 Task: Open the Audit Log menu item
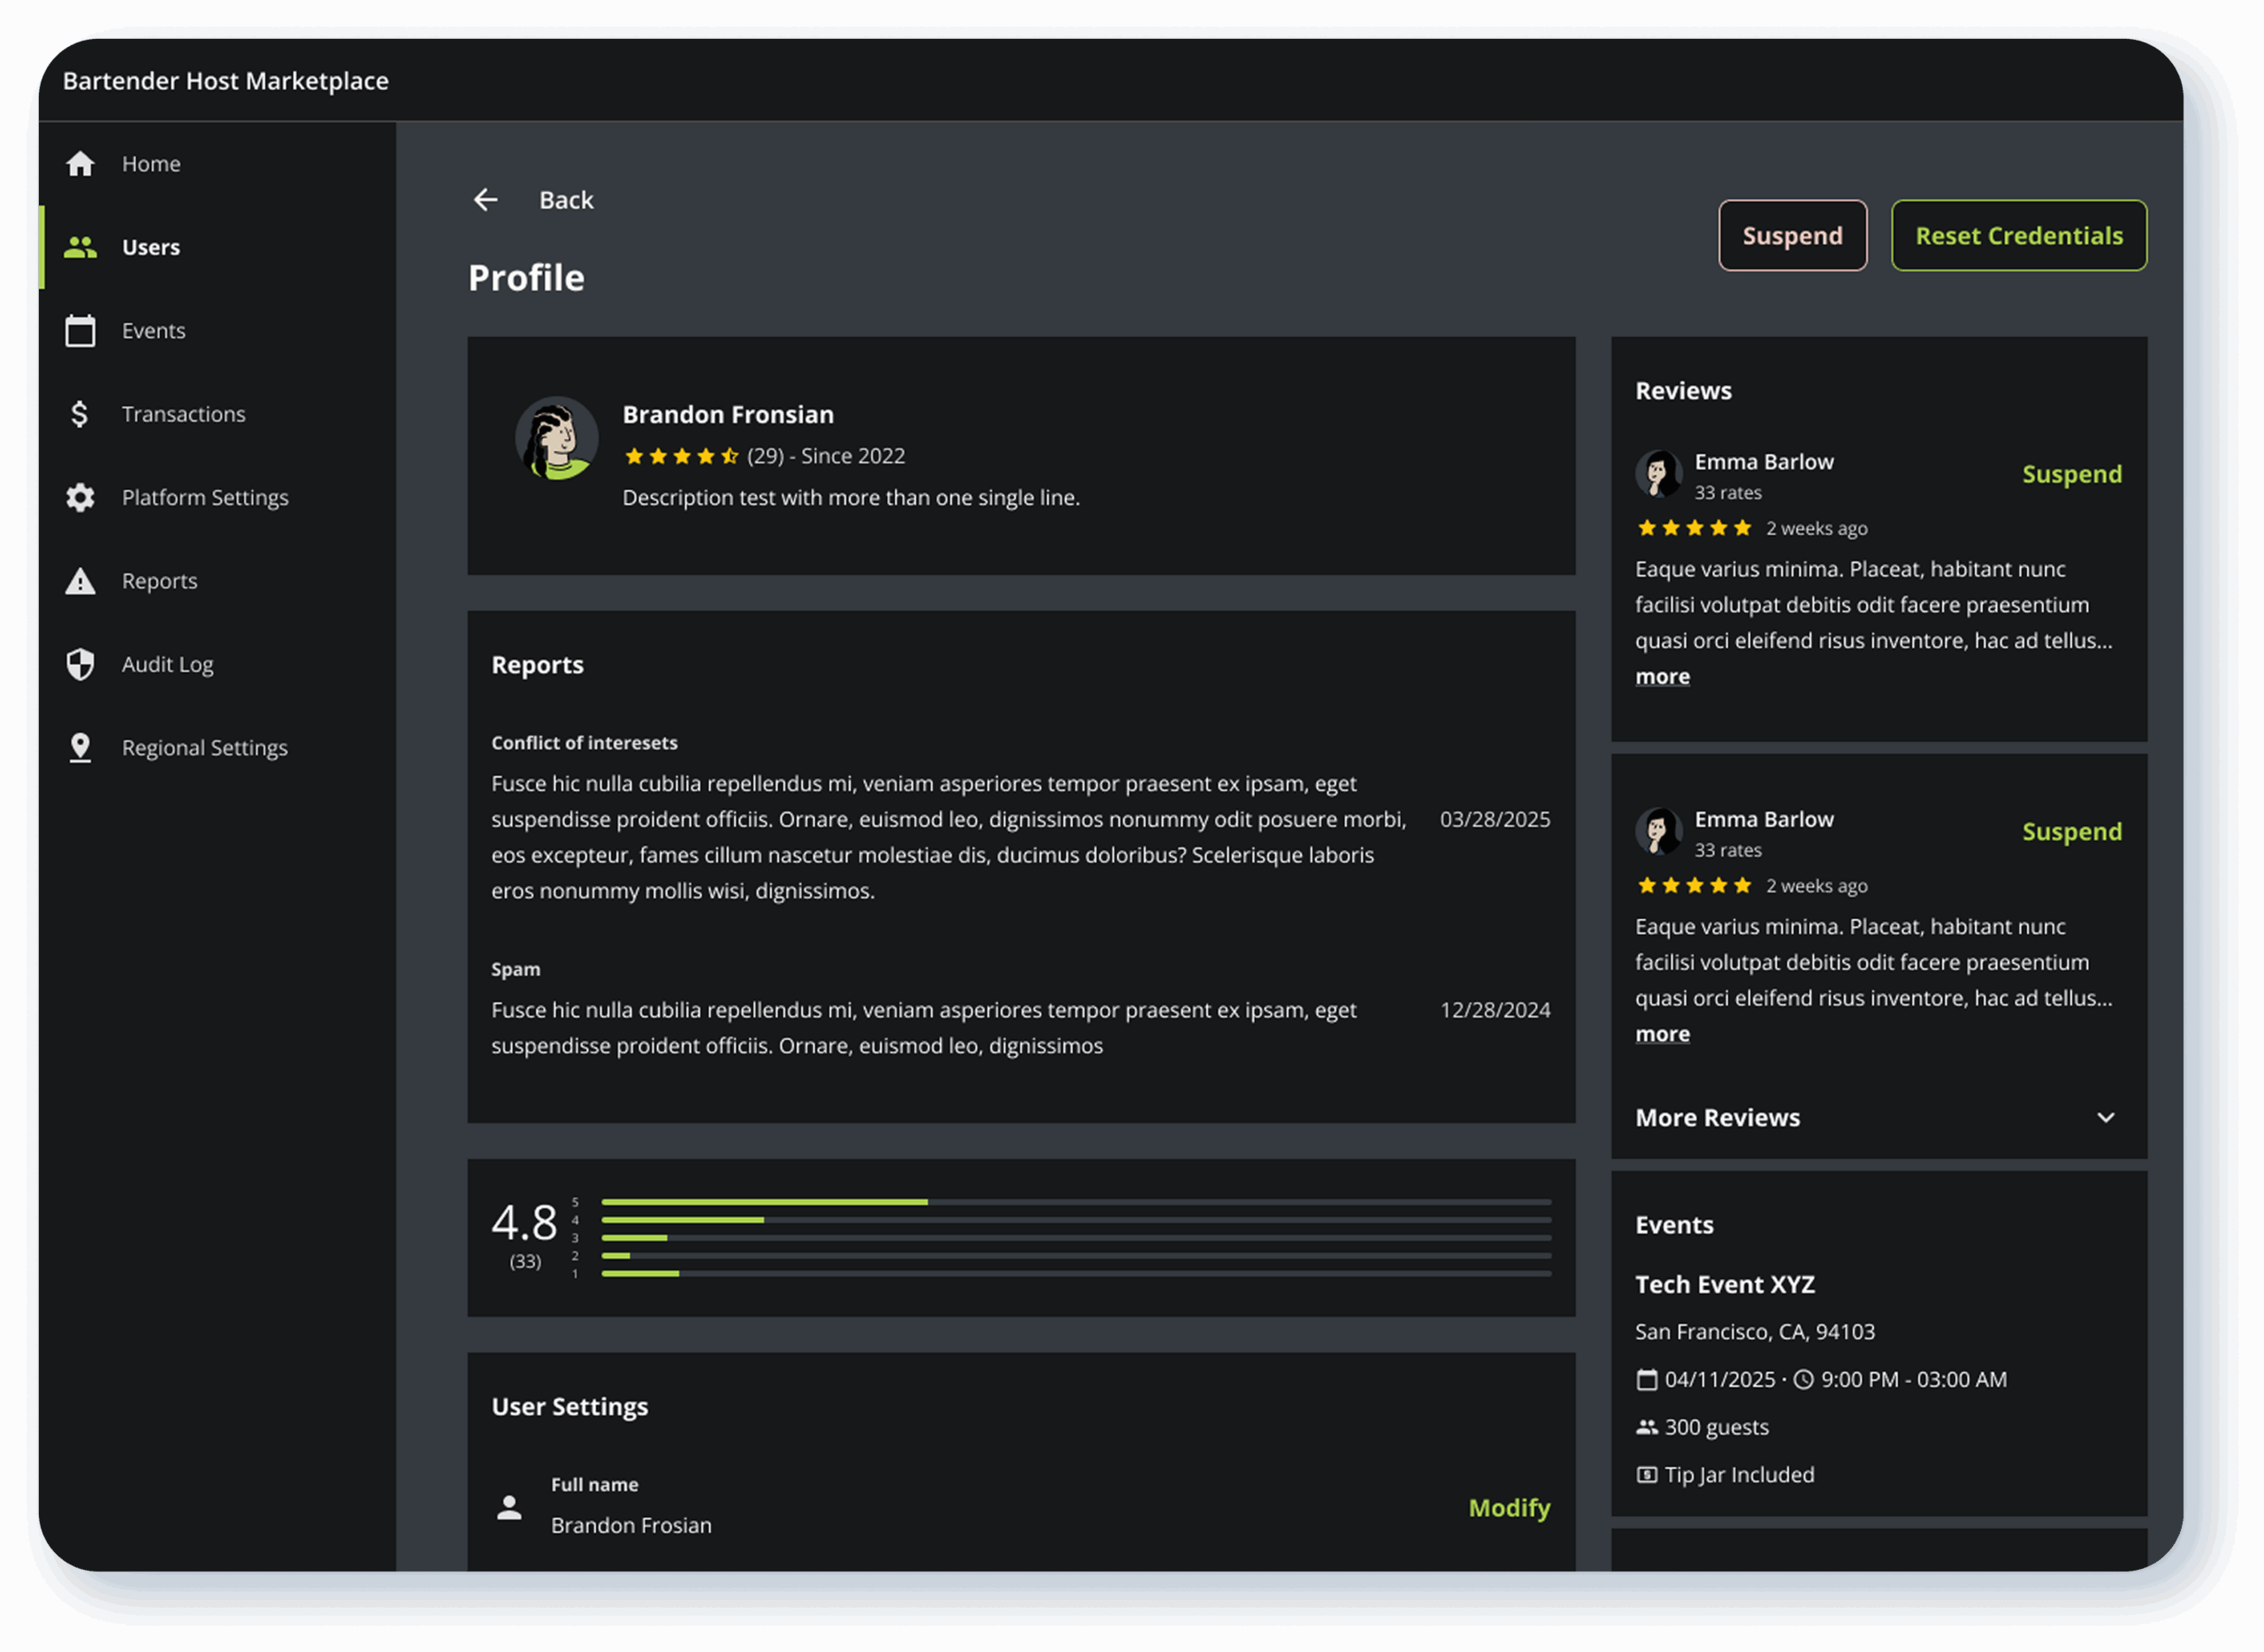(x=168, y=665)
